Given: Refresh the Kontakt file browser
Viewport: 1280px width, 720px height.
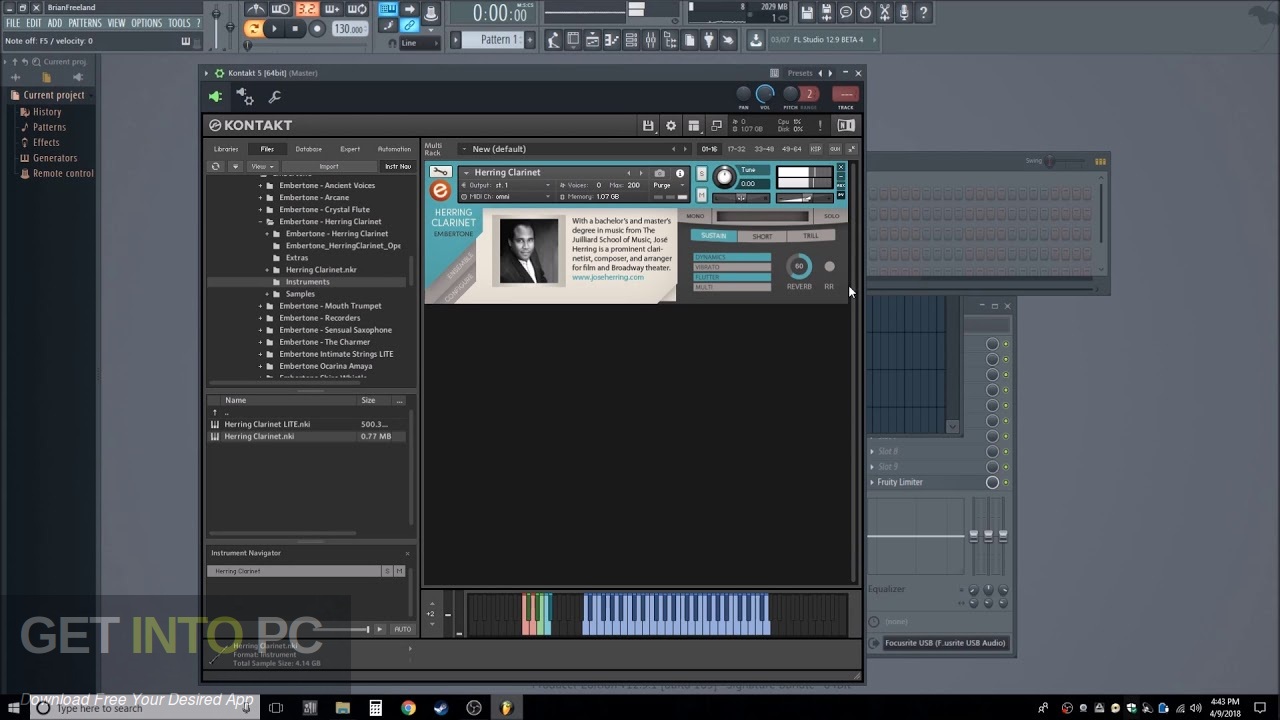Looking at the screenshot, I should (215, 166).
